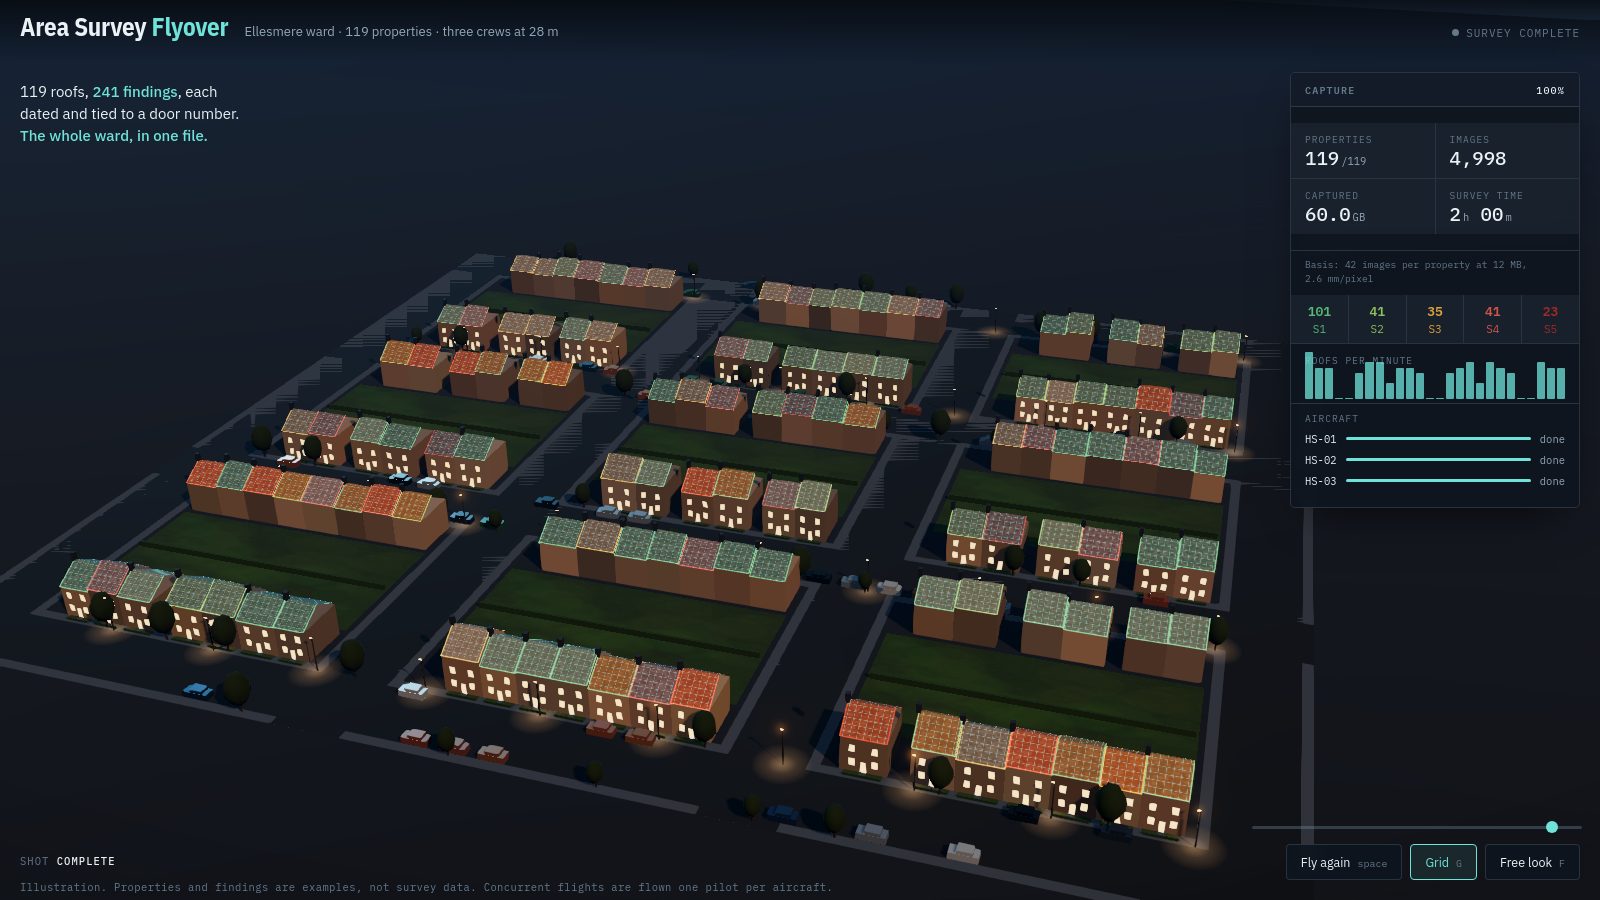Viewport: 1600px width, 900px height.
Task: Click the SHOT COMPLETE label
Action: point(67,861)
